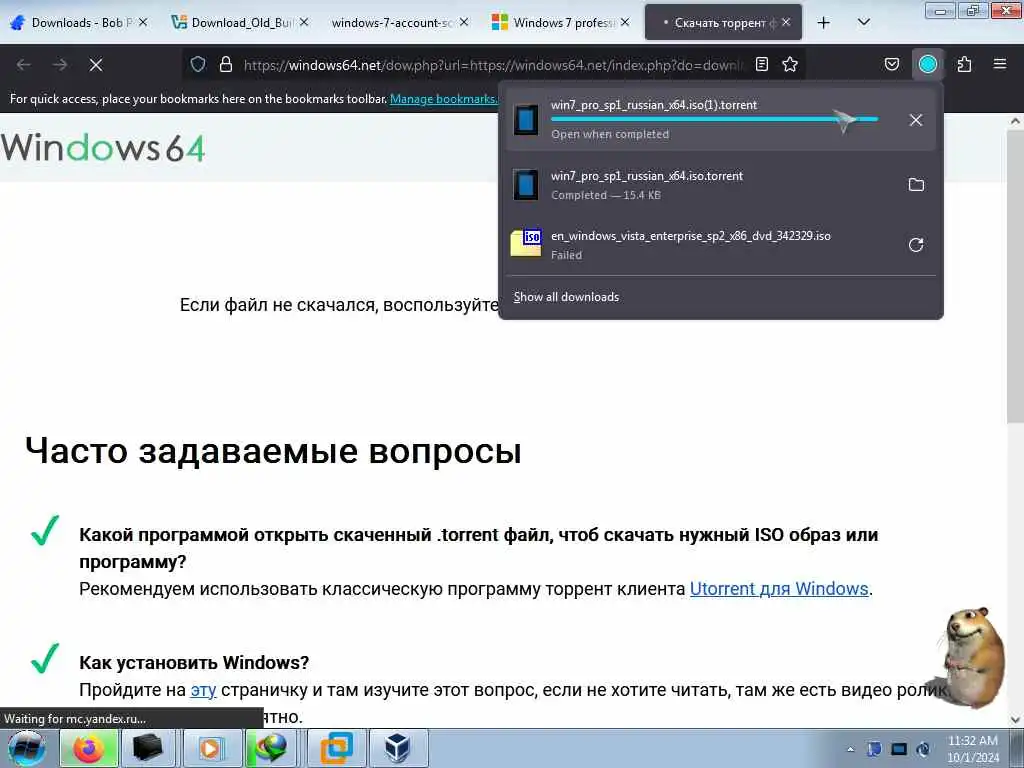Screen dimensions: 1024x768
Task: Open Utorrent для Windows link
Action: coord(779,588)
